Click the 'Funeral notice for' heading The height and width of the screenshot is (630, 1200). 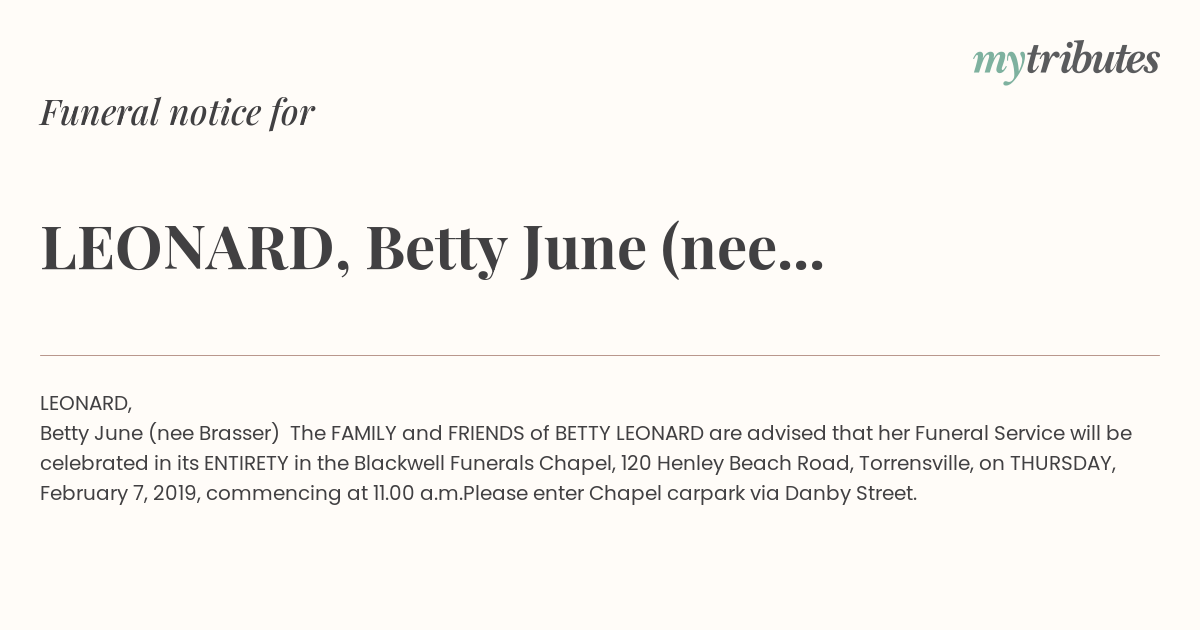[x=177, y=112]
